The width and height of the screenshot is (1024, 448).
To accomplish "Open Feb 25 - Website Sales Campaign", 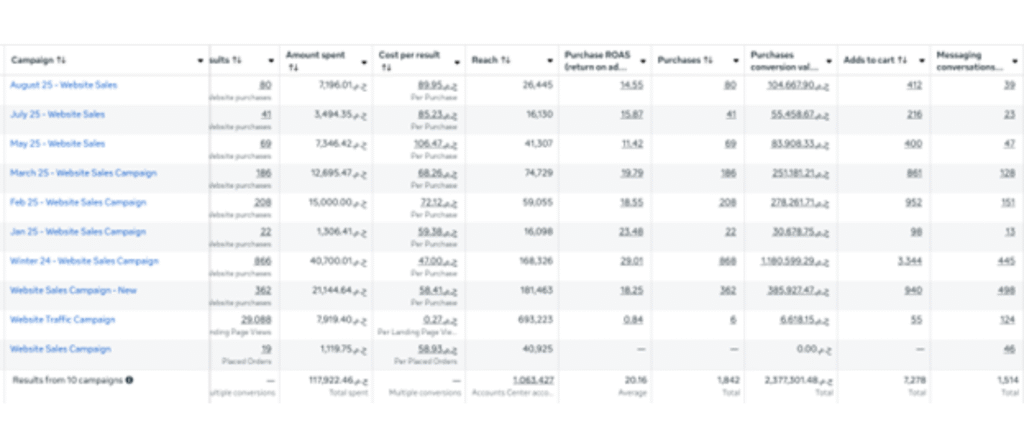I will (78, 202).
